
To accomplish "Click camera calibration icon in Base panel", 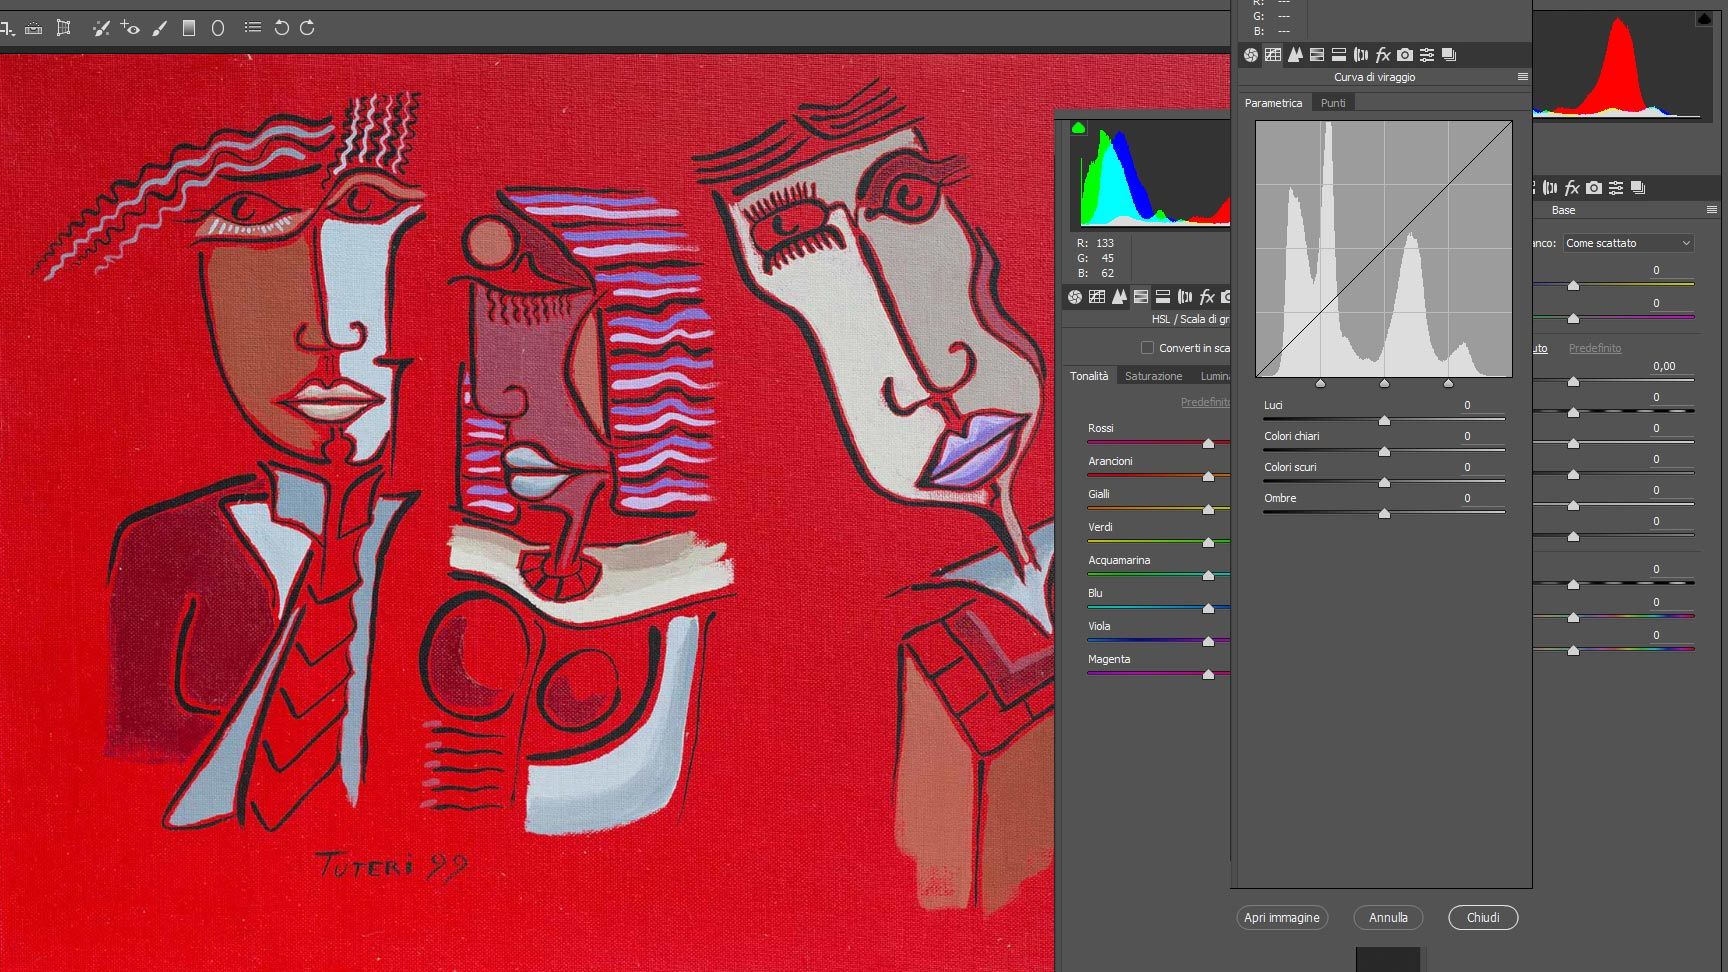I will pyautogui.click(x=1594, y=188).
